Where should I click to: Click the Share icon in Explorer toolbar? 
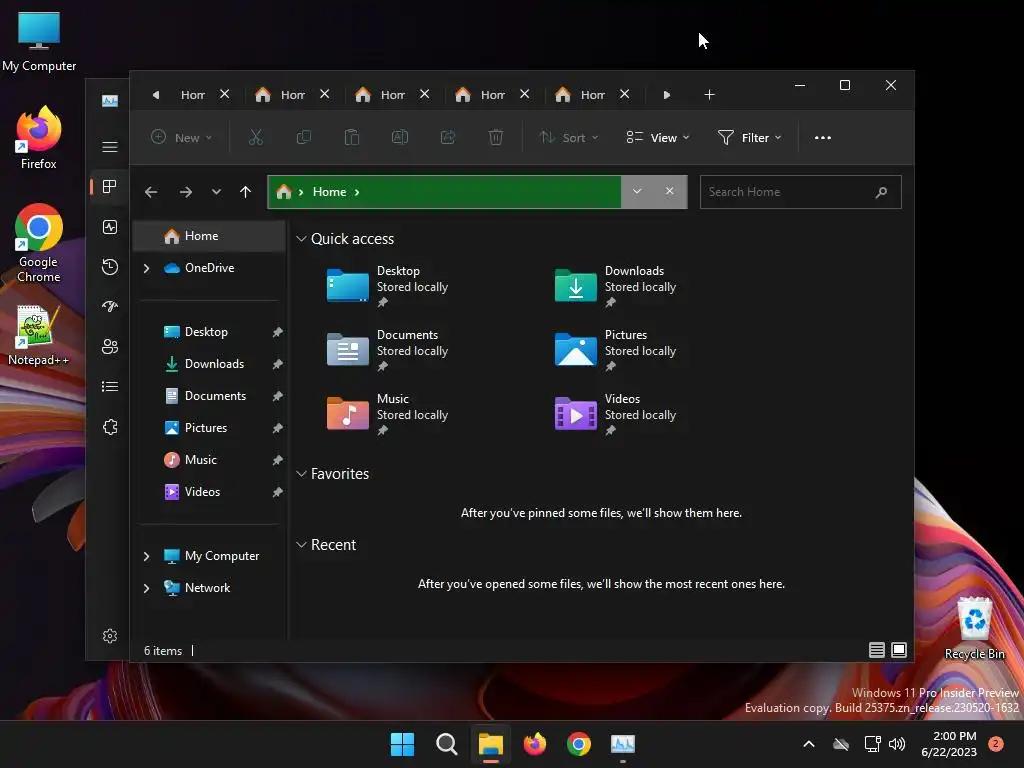point(447,137)
